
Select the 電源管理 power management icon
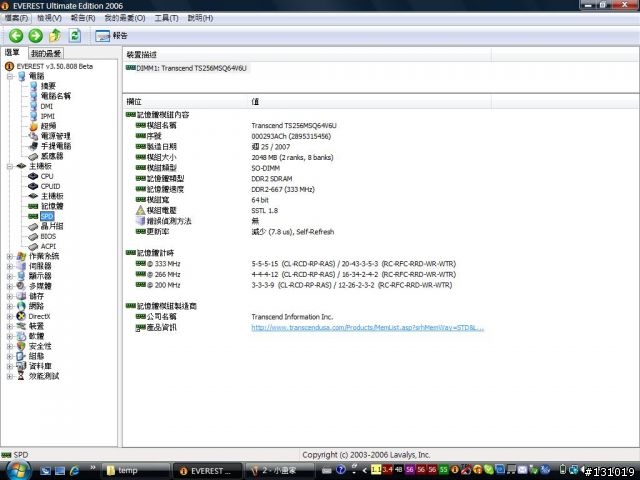click(x=33, y=136)
